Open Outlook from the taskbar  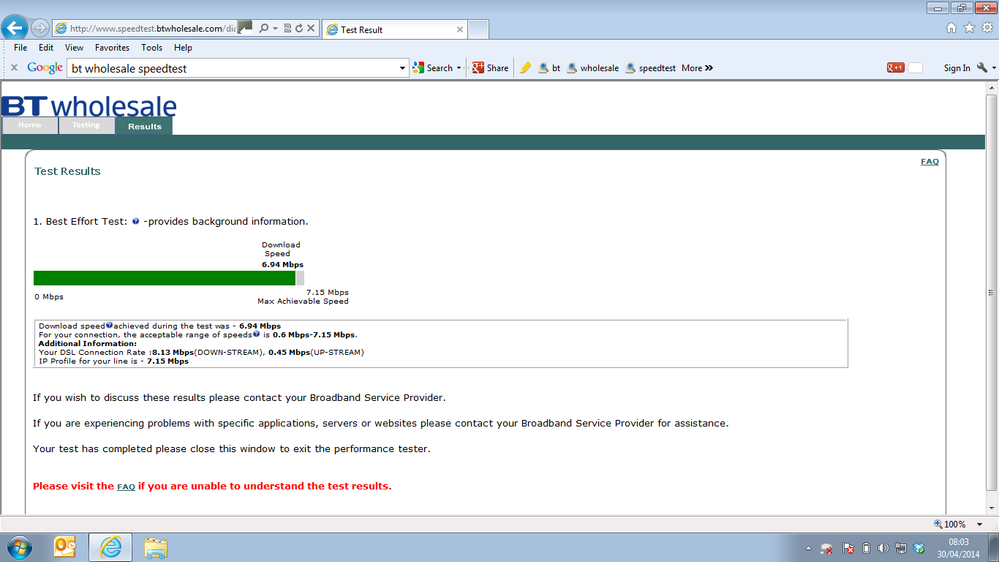click(64, 547)
